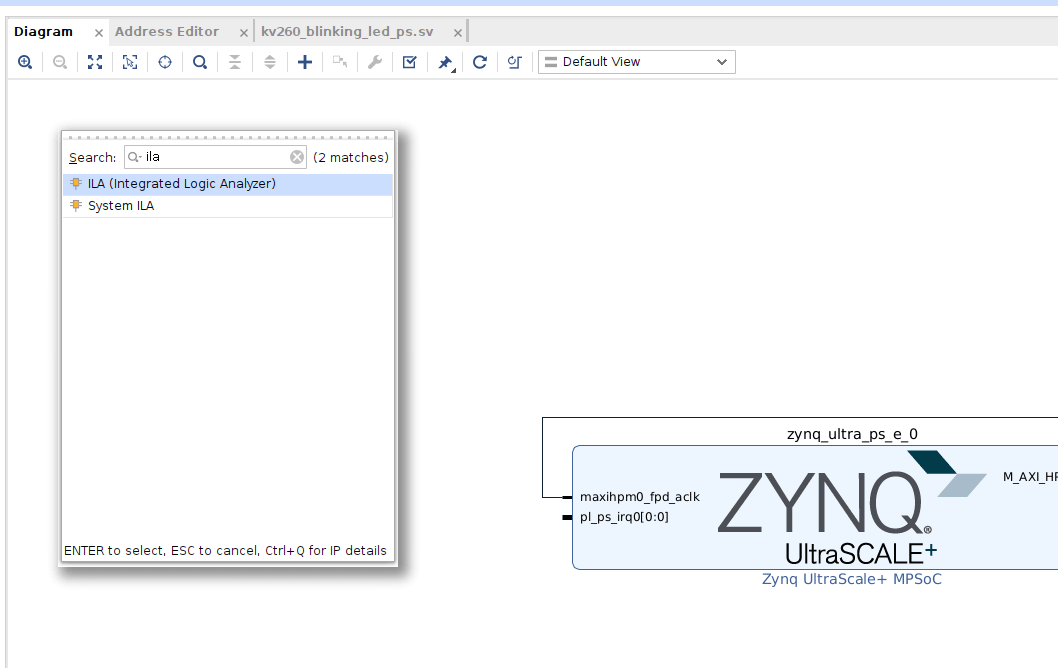Click the IP search input field
Screen dimensions: 1058x668
pyautogui.click(x=215, y=157)
